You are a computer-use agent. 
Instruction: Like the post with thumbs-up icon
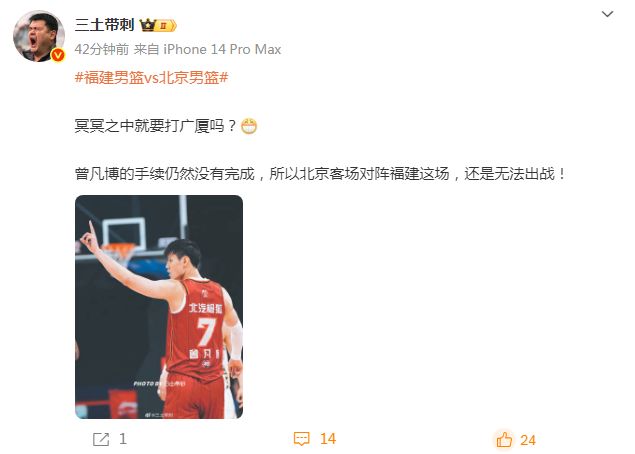point(504,439)
